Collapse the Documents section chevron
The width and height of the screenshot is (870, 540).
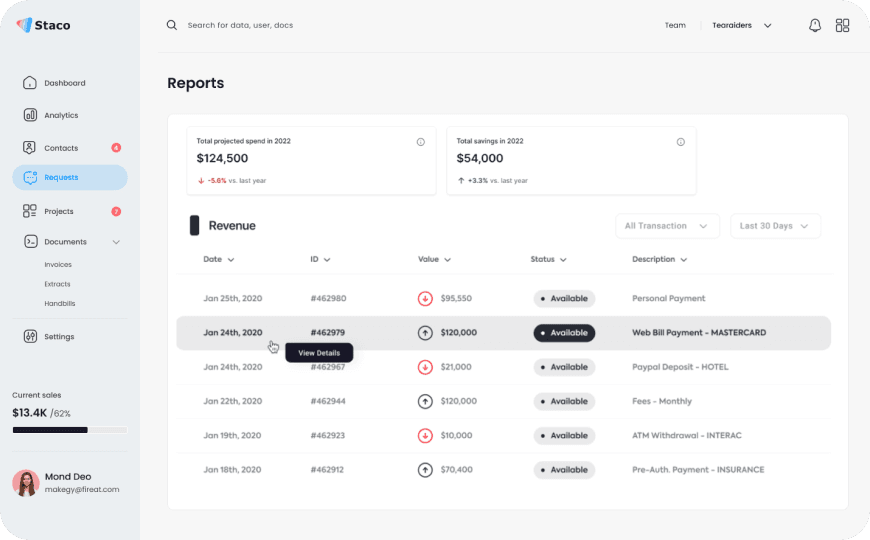(116, 242)
